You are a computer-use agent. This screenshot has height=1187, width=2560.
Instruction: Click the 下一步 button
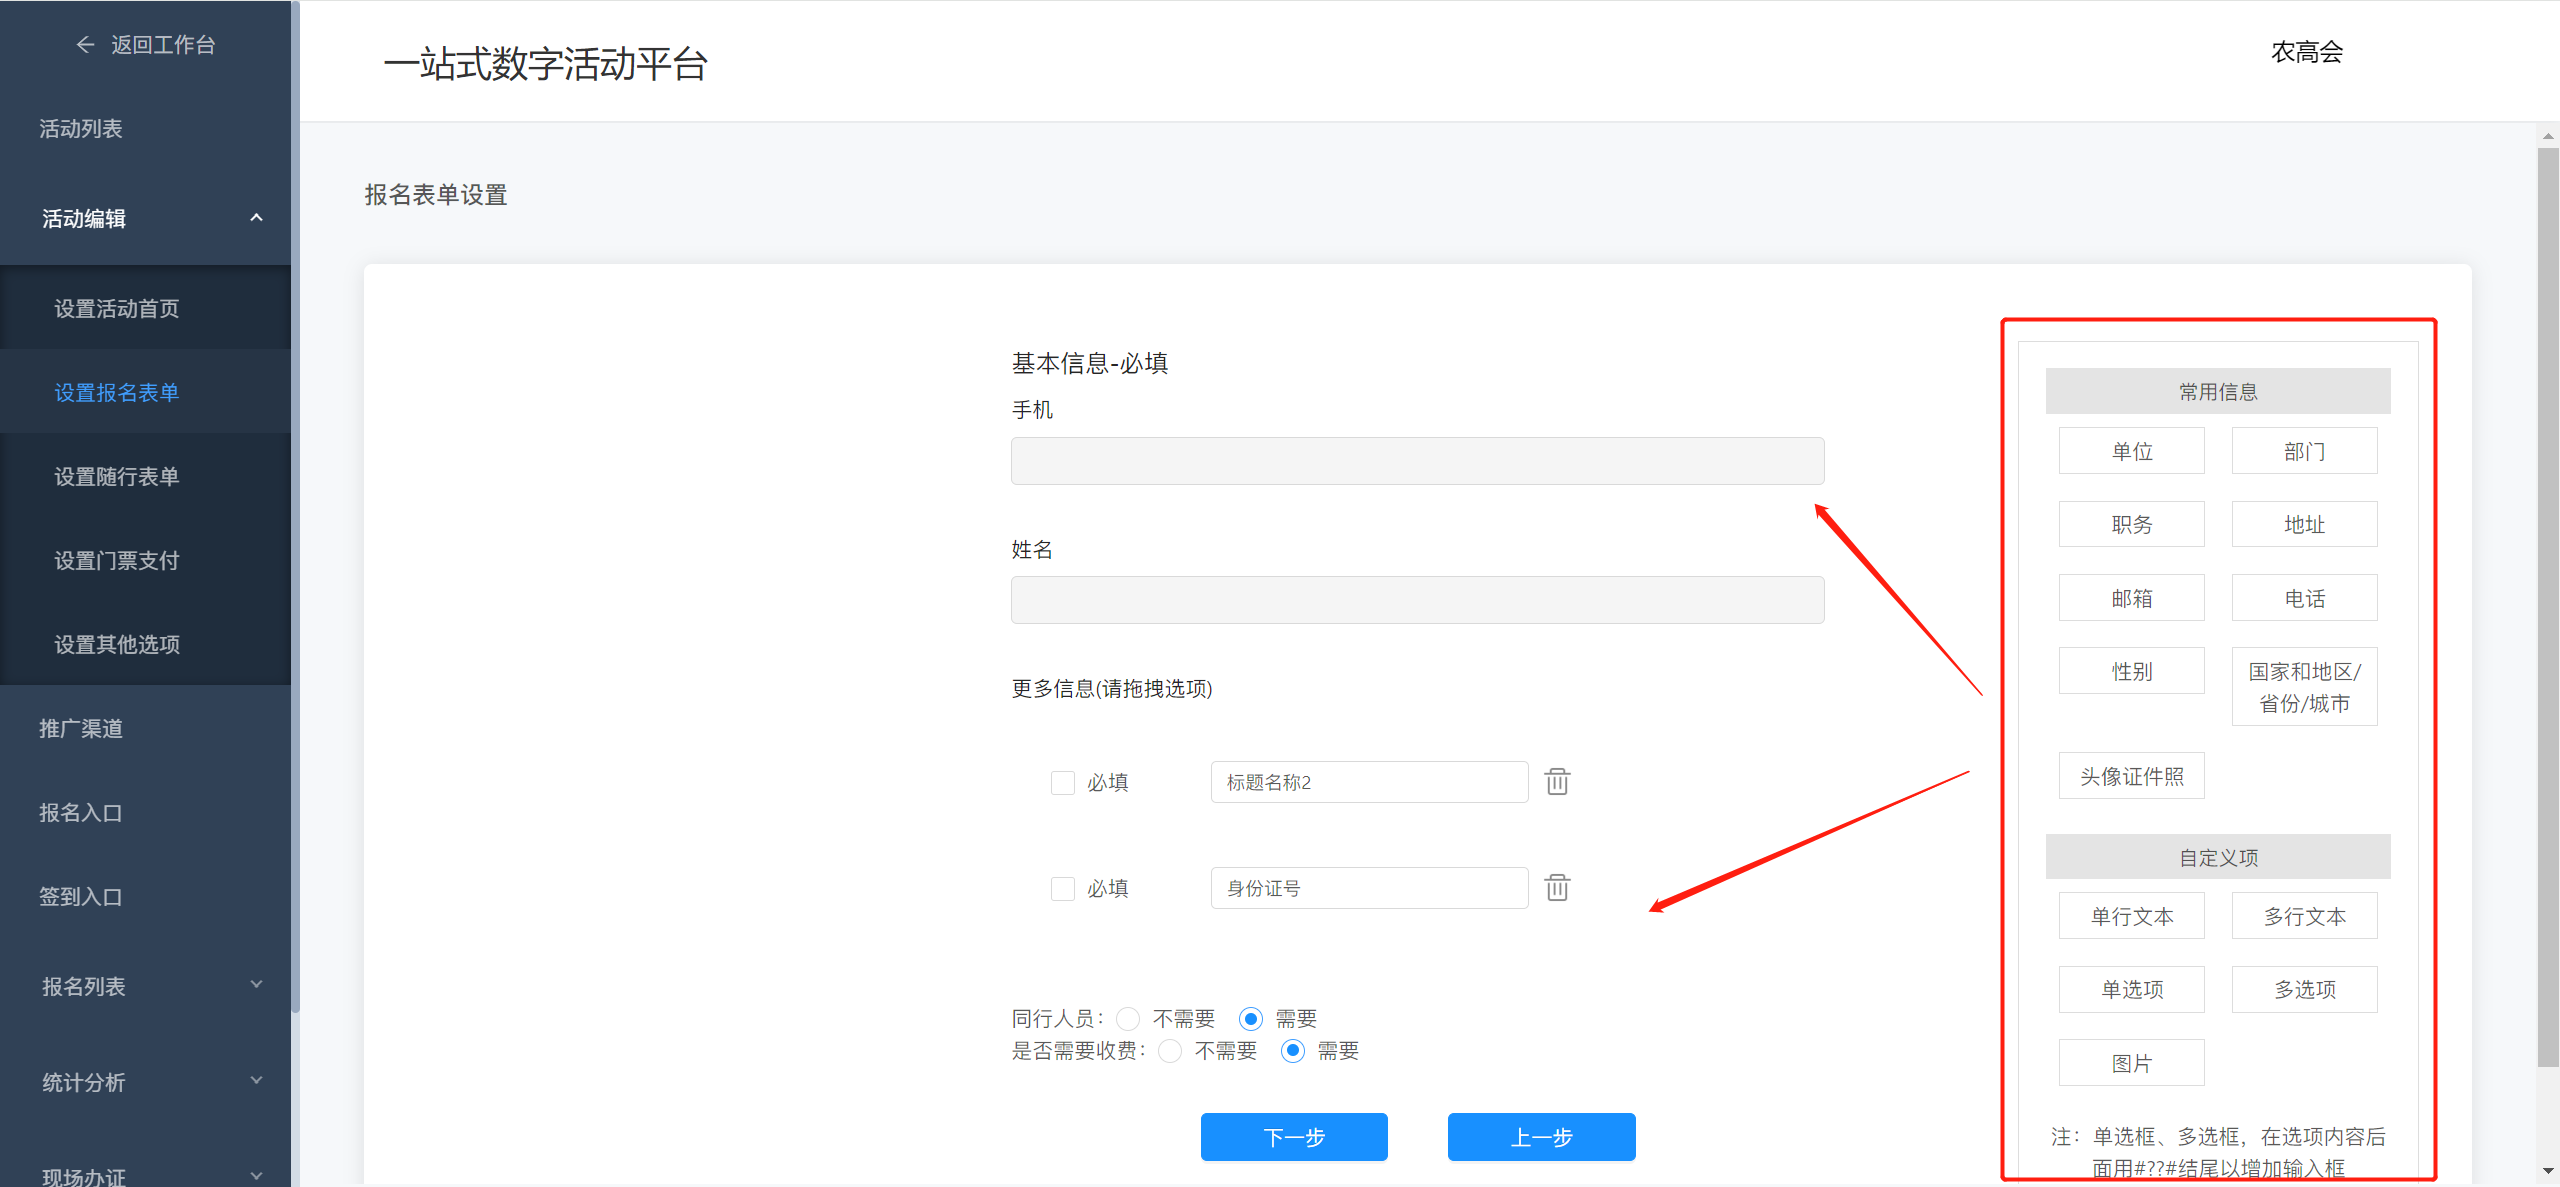point(1294,1137)
